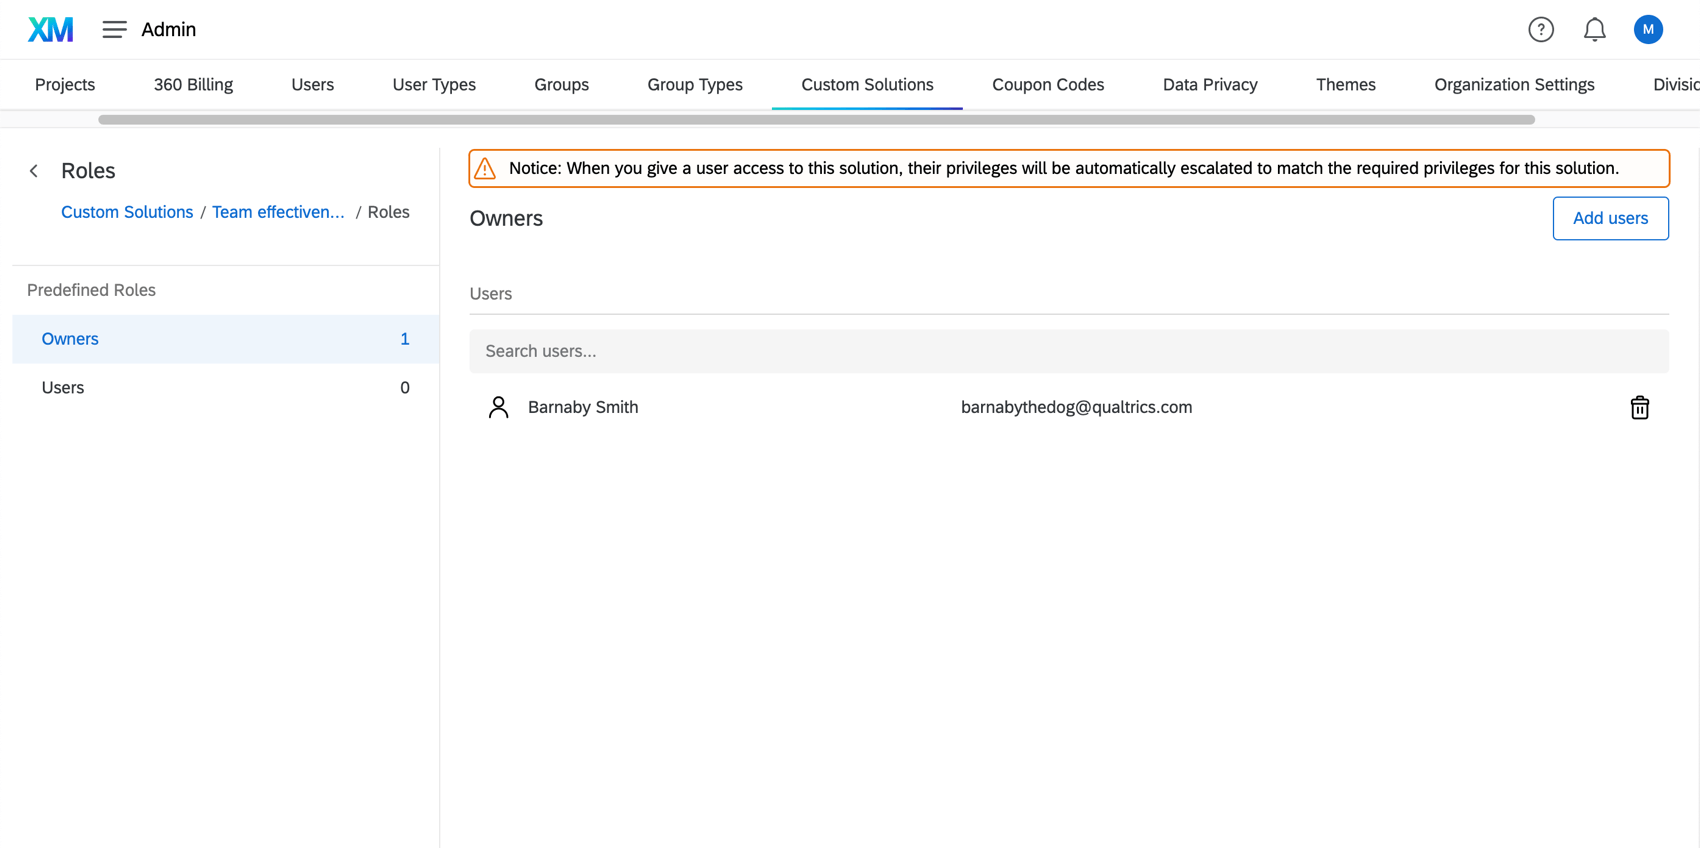Delete Barnaby Smith using trash icon
This screenshot has width=1700, height=848.
1639,408
